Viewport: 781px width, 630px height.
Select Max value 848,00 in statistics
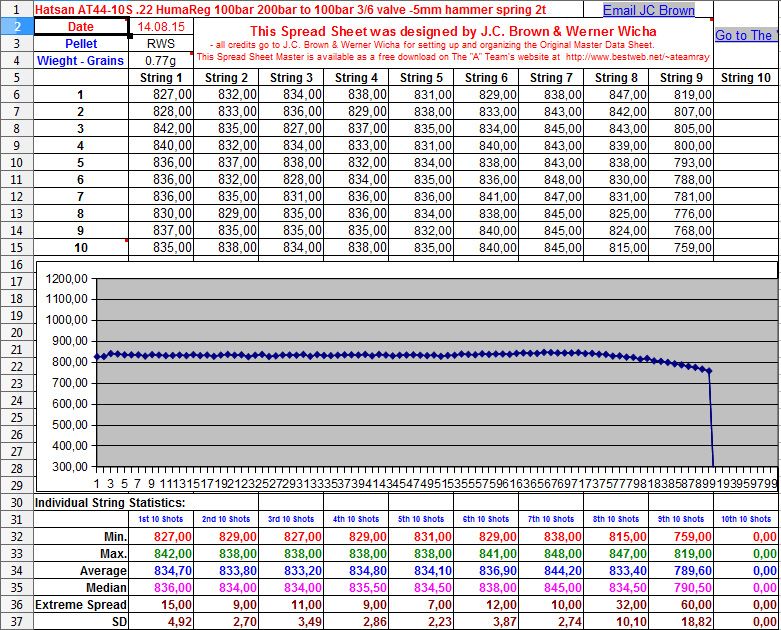coord(551,553)
